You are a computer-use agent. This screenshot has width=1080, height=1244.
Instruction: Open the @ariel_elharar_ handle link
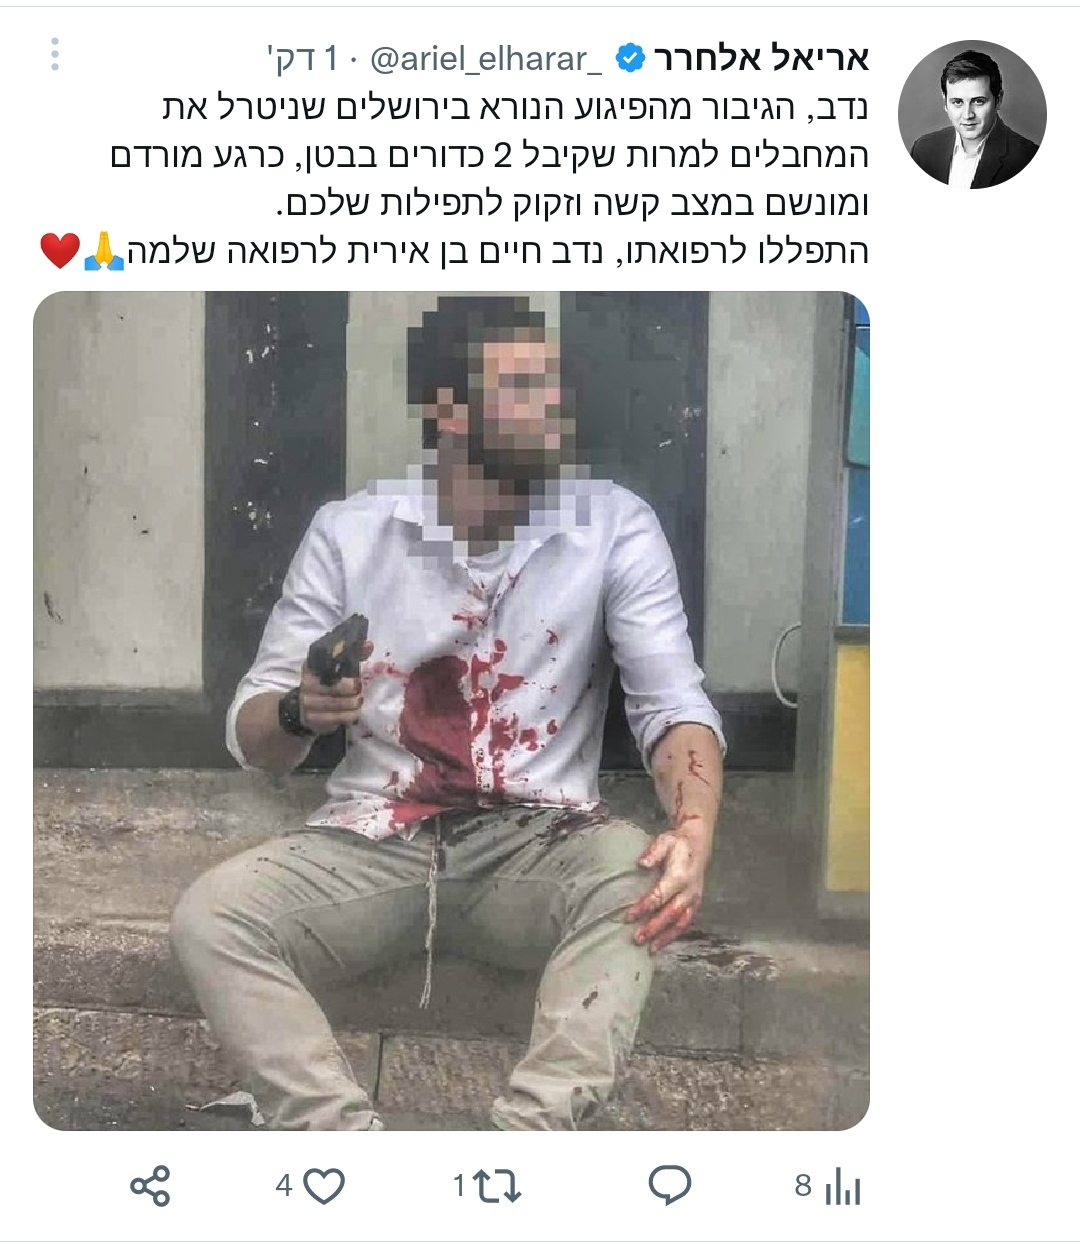[x=487, y=60]
